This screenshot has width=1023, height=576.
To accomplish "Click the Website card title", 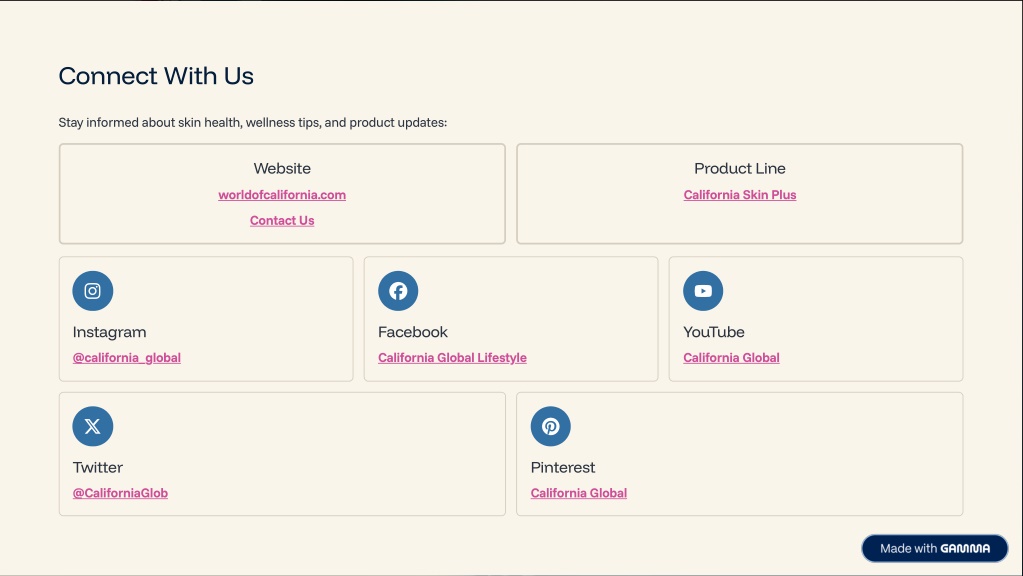I will coord(282,168).
